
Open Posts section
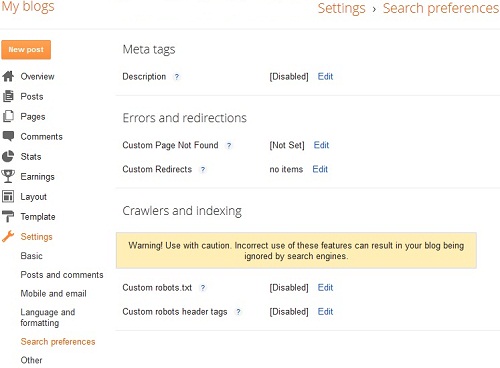32,96
